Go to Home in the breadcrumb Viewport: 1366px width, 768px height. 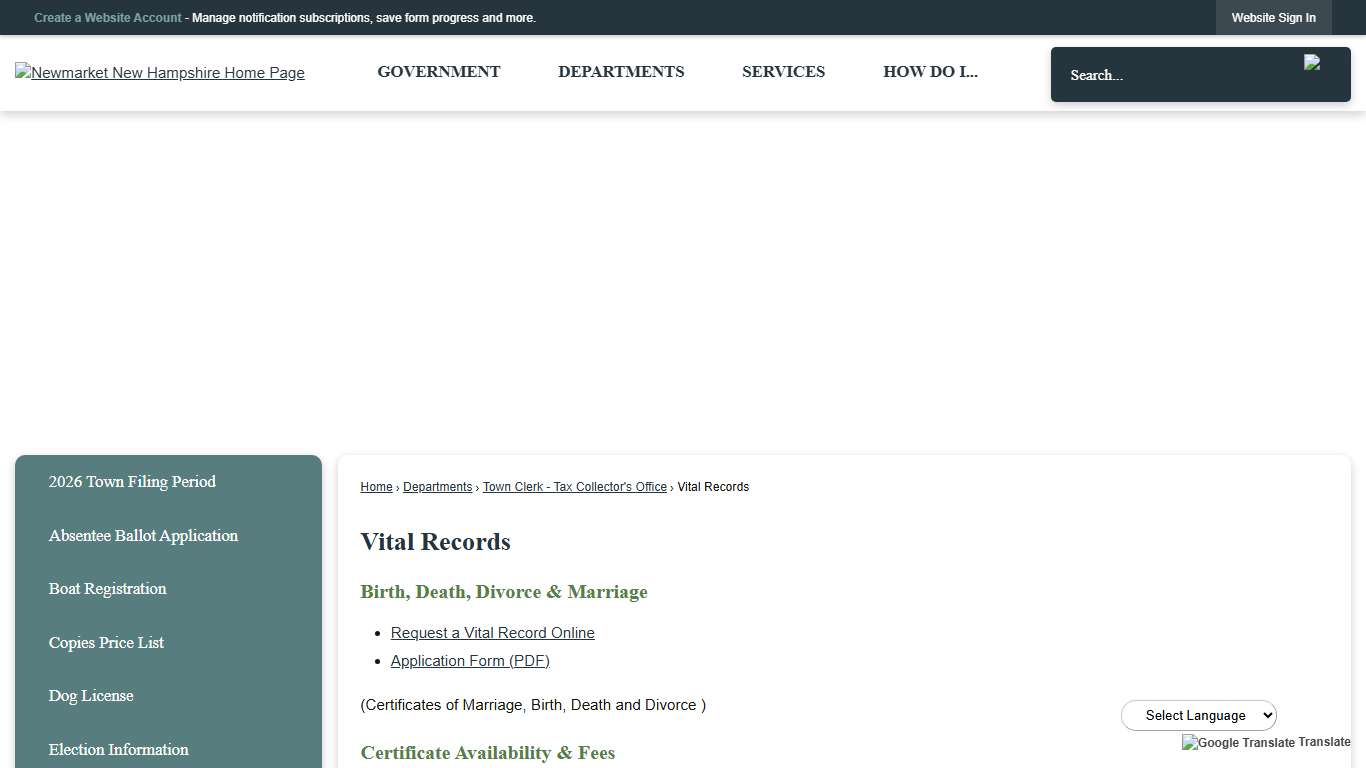(x=376, y=487)
